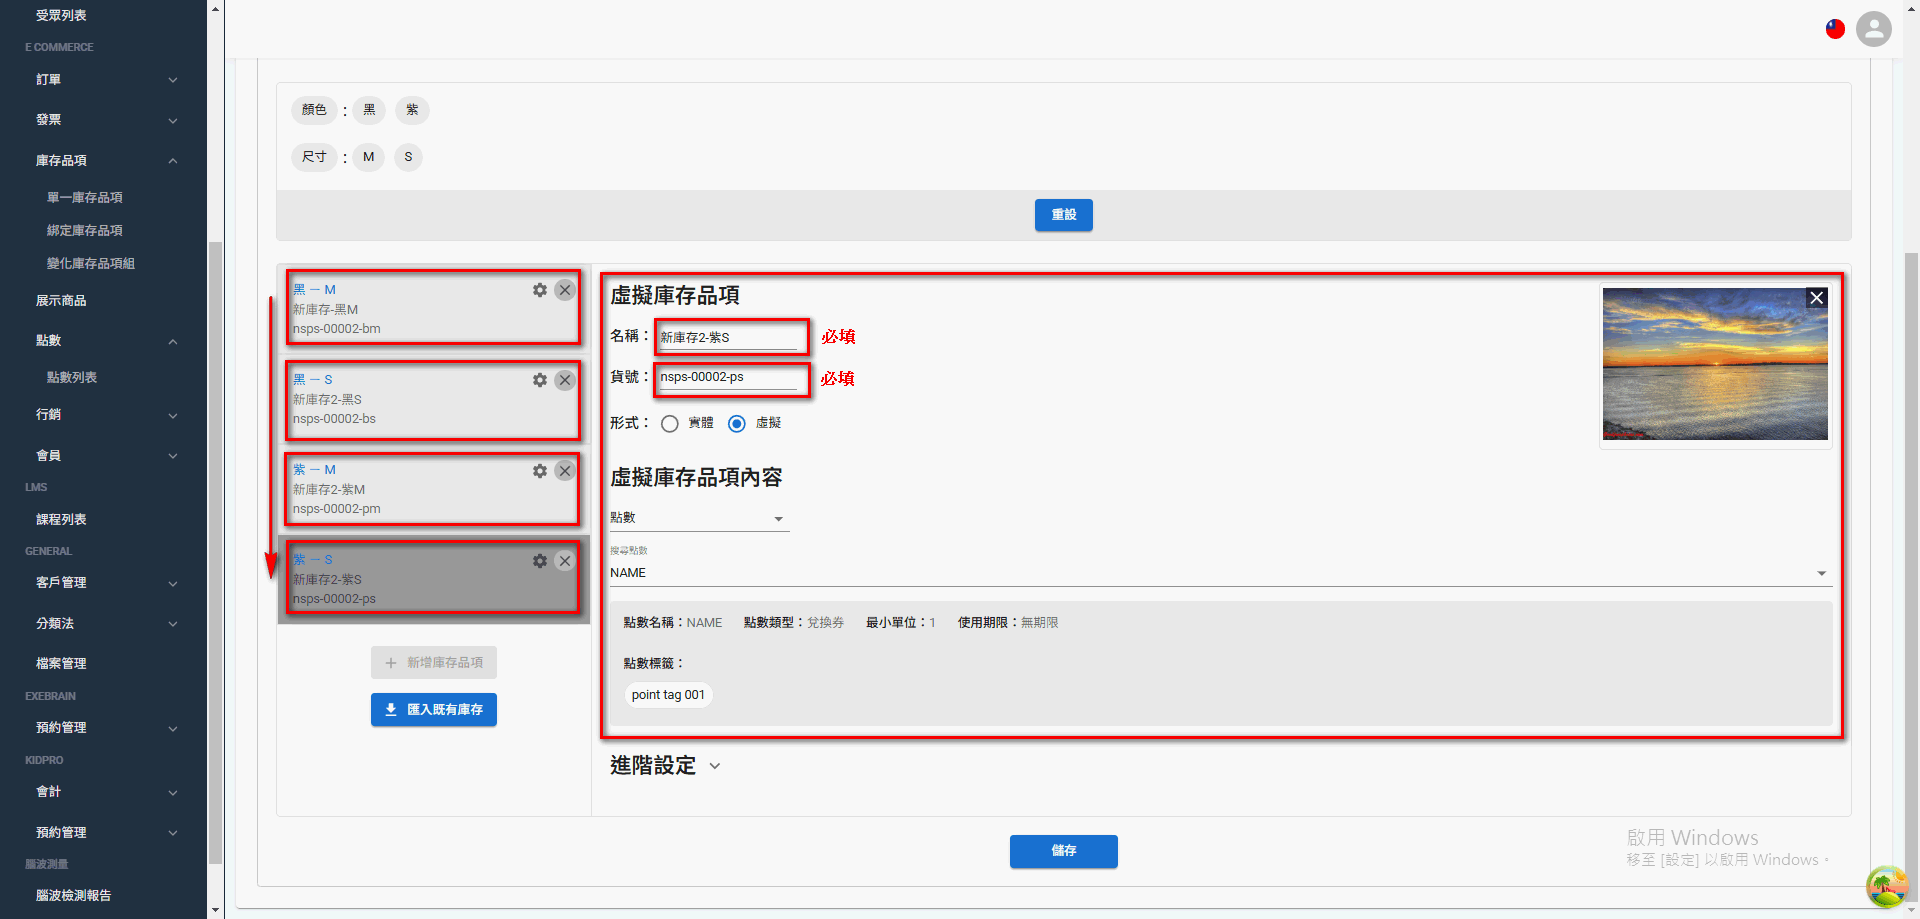1920x919 pixels.
Task: Go to 展示商品 in the sidebar
Action: coord(61,301)
